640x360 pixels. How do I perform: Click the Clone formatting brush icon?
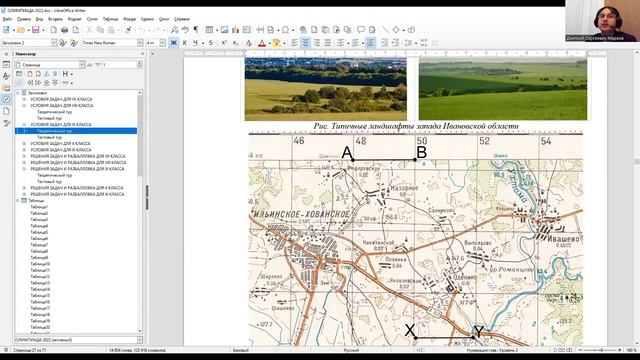point(128,30)
